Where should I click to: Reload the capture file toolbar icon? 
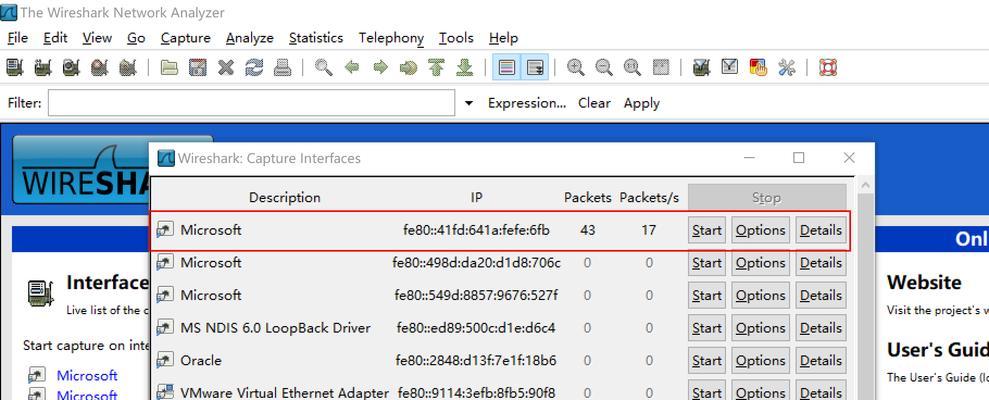tap(254, 68)
